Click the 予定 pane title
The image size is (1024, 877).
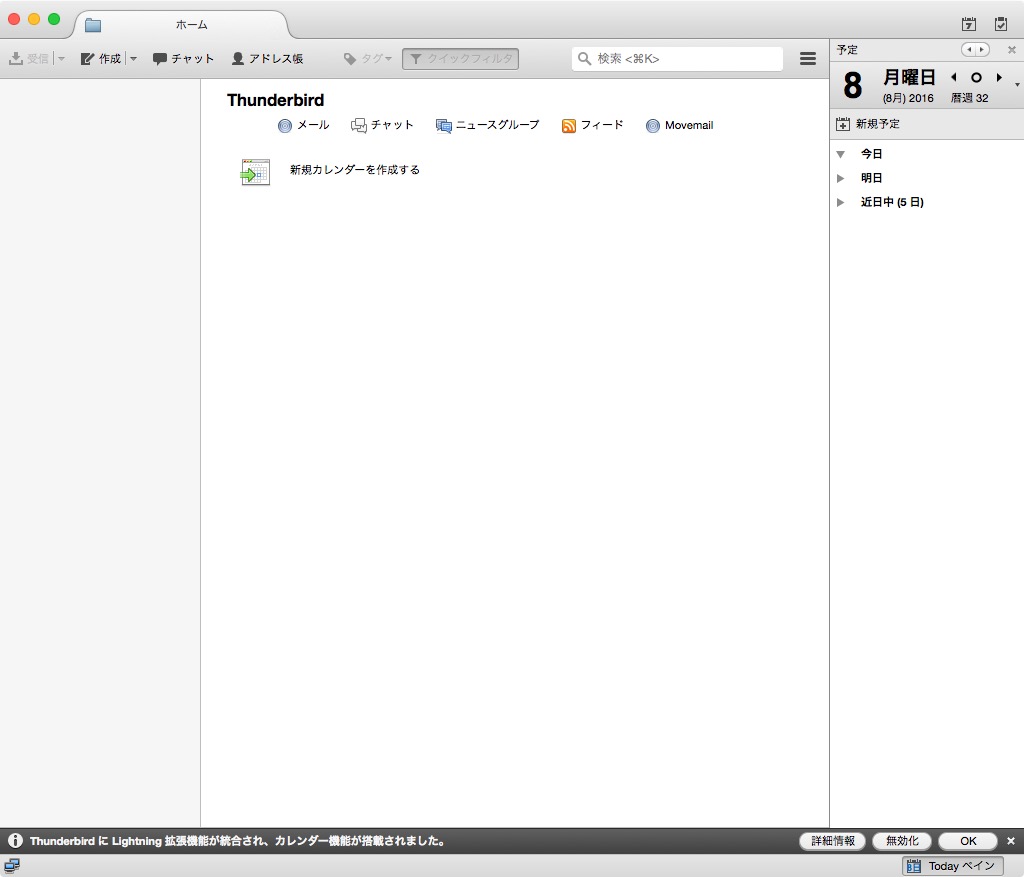(x=847, y=50)
